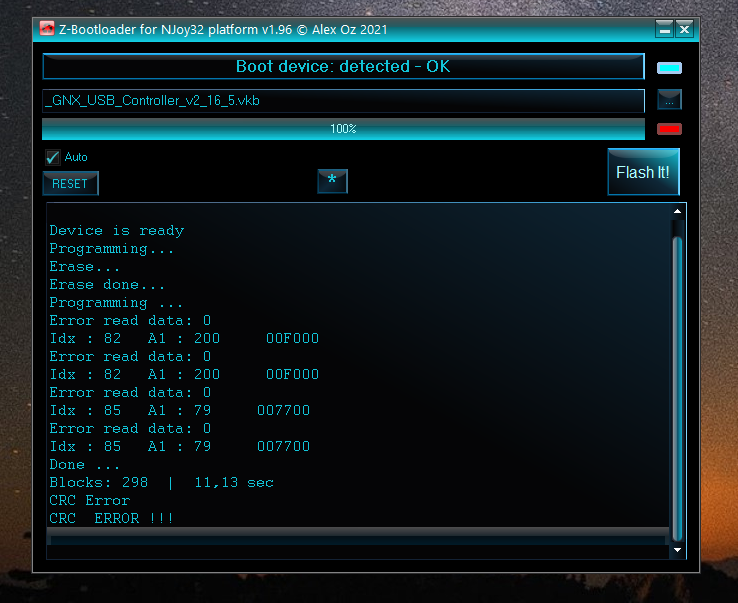
Task: Click the log scrollbar up arrow
Action: pos(677,211)
